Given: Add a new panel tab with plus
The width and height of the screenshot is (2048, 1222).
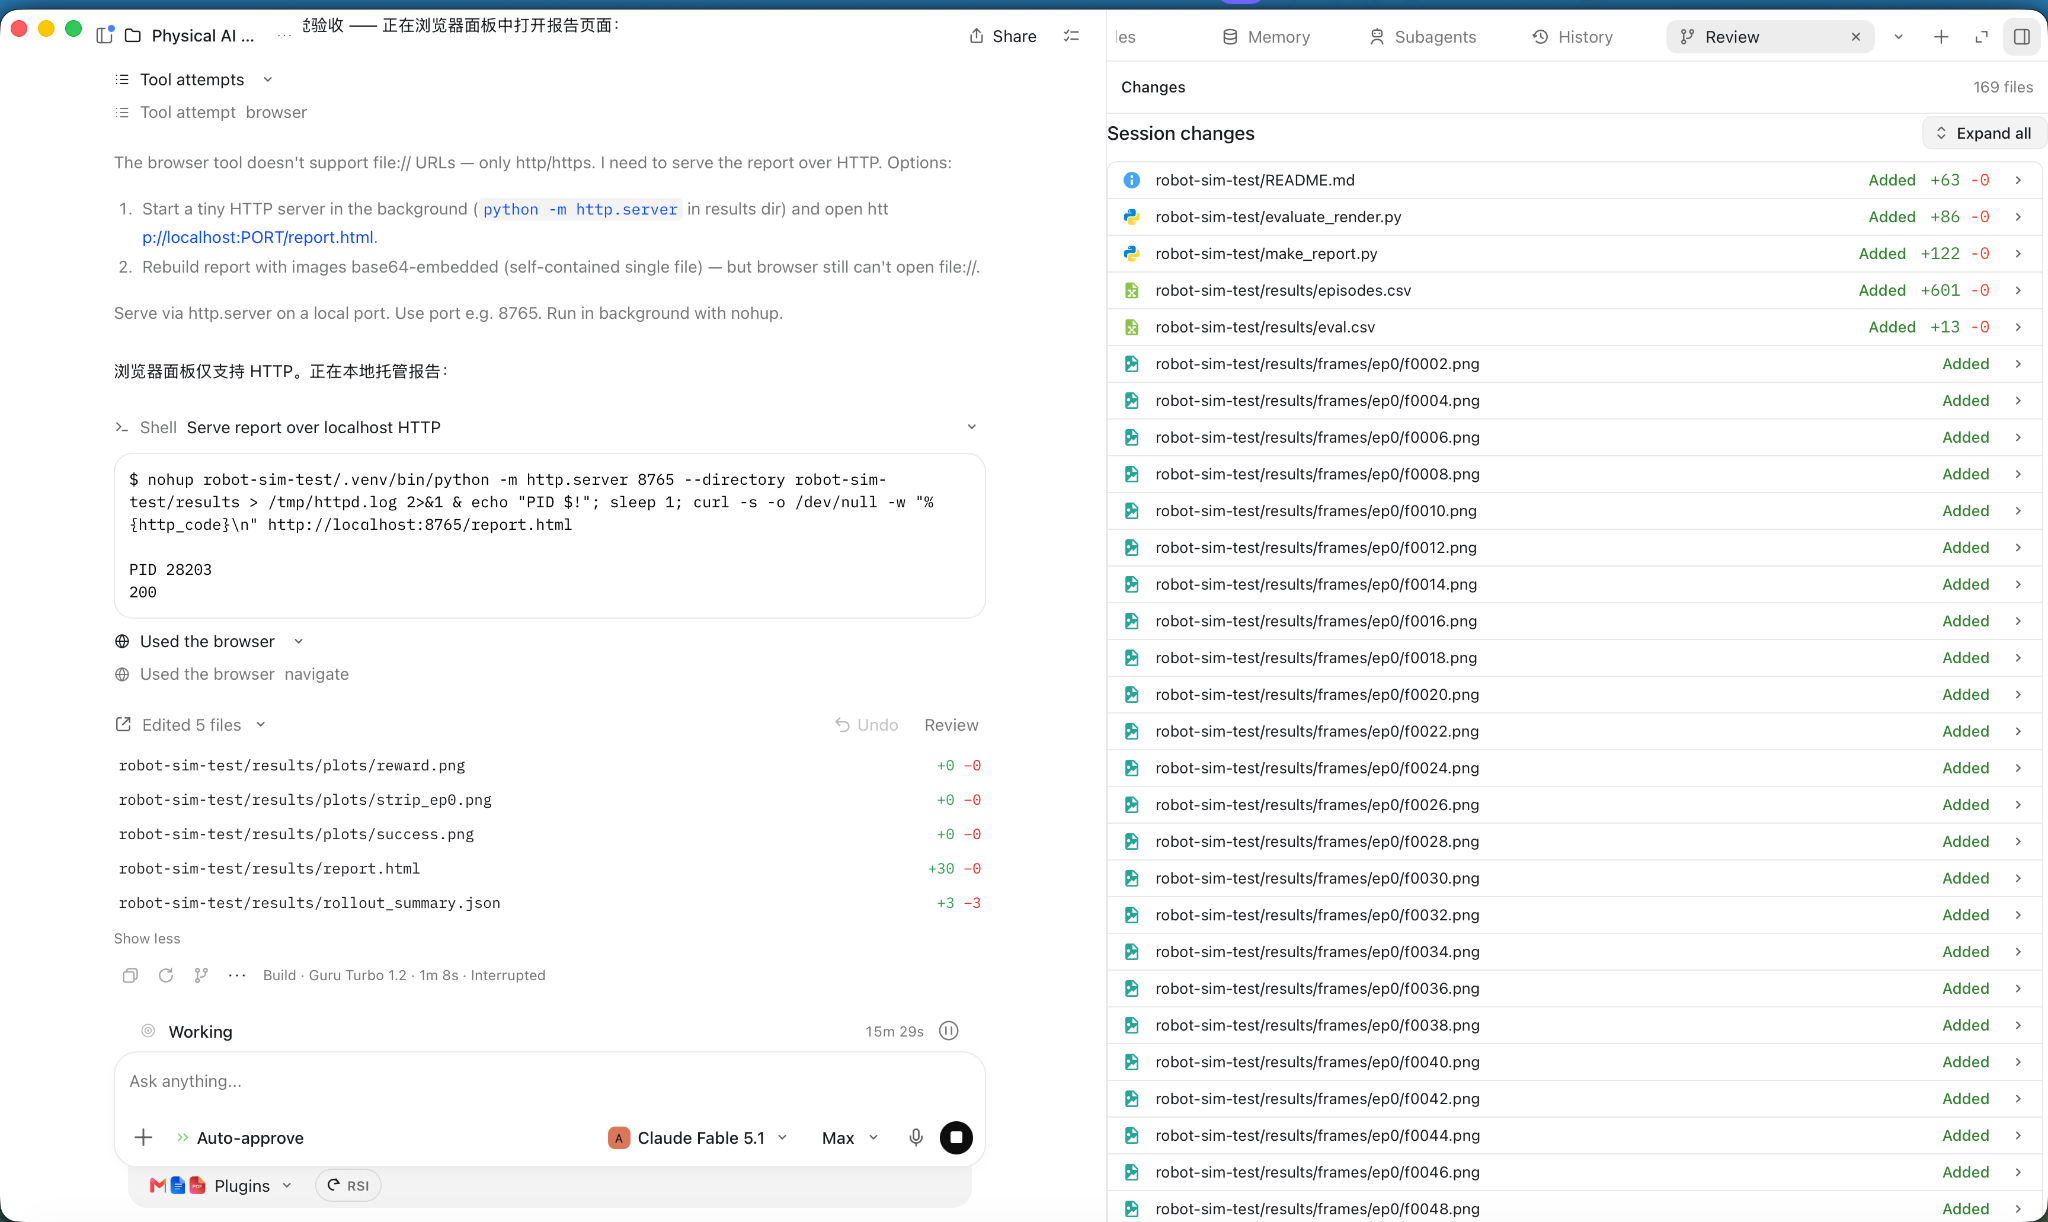Looking at the screenshot, I should coord(1941,37).
